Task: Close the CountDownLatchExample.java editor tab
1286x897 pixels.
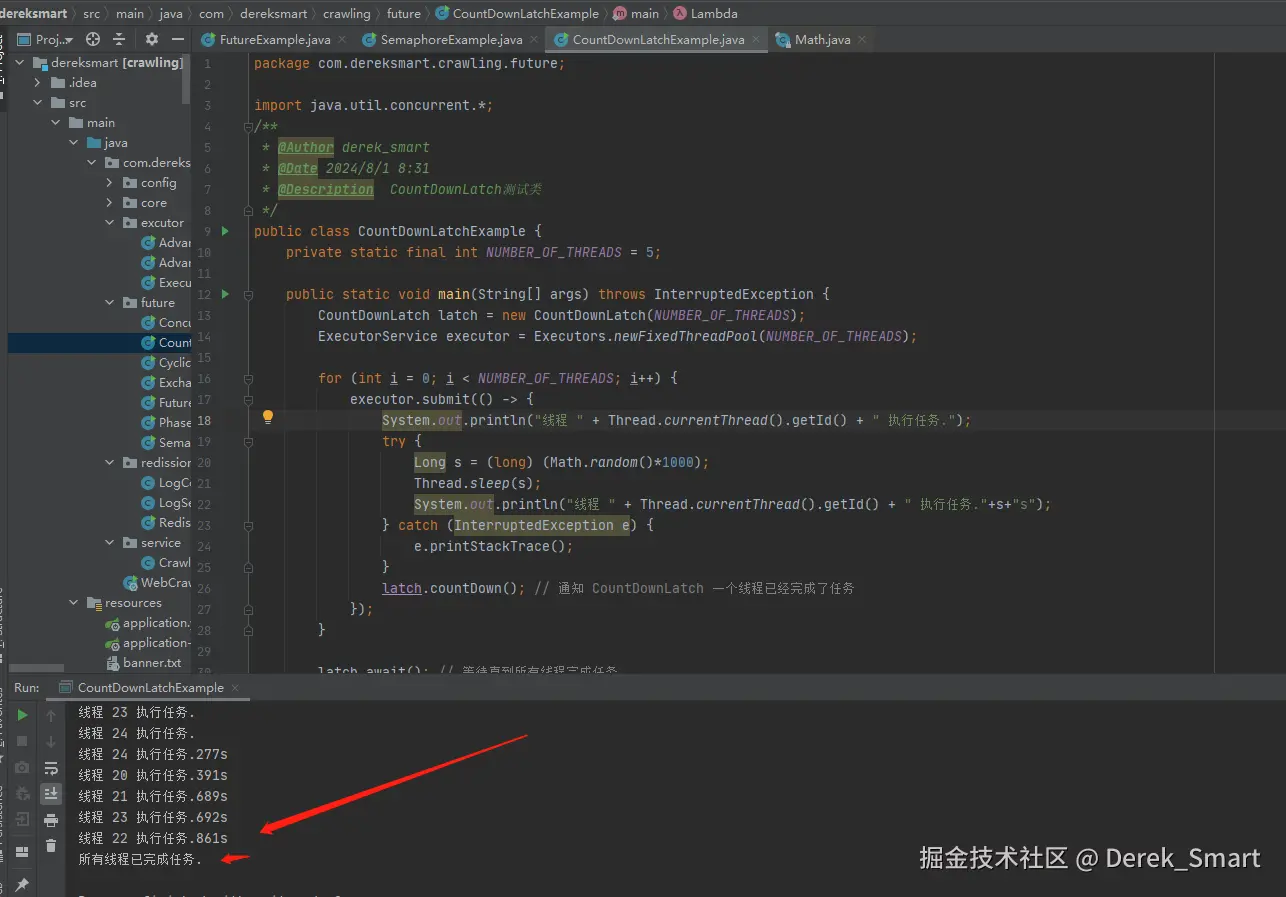Action: [755, 40]
